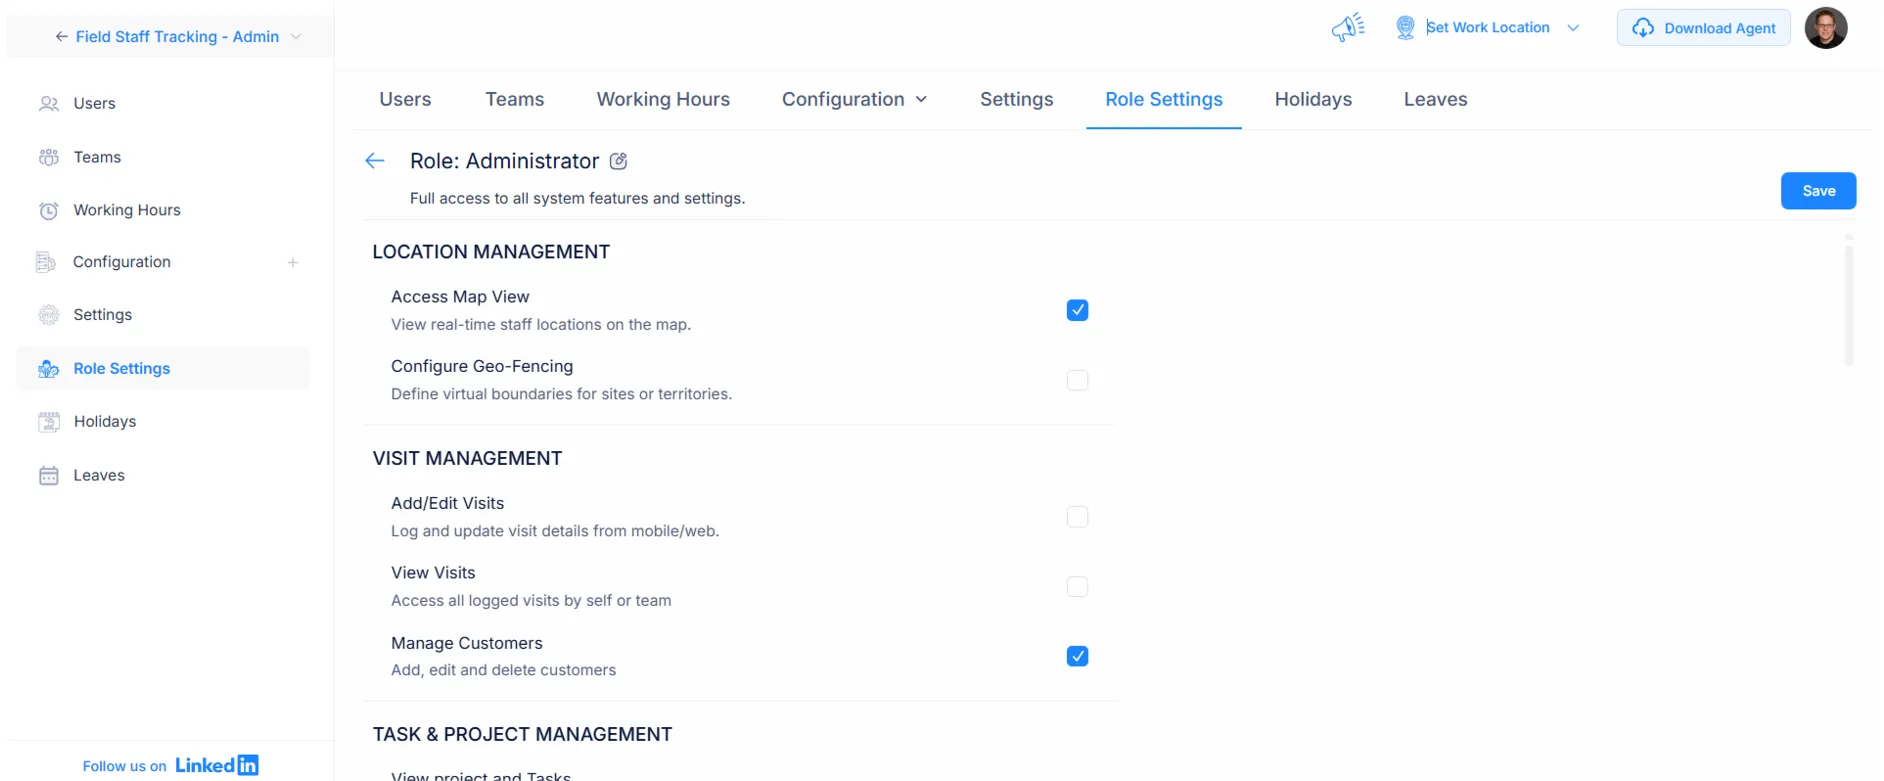Viewport: 1884px width, 781px height.
Task: Open Set Work Location dropdown chevron
Action: pyautogui.click(x=1573, y=28)
